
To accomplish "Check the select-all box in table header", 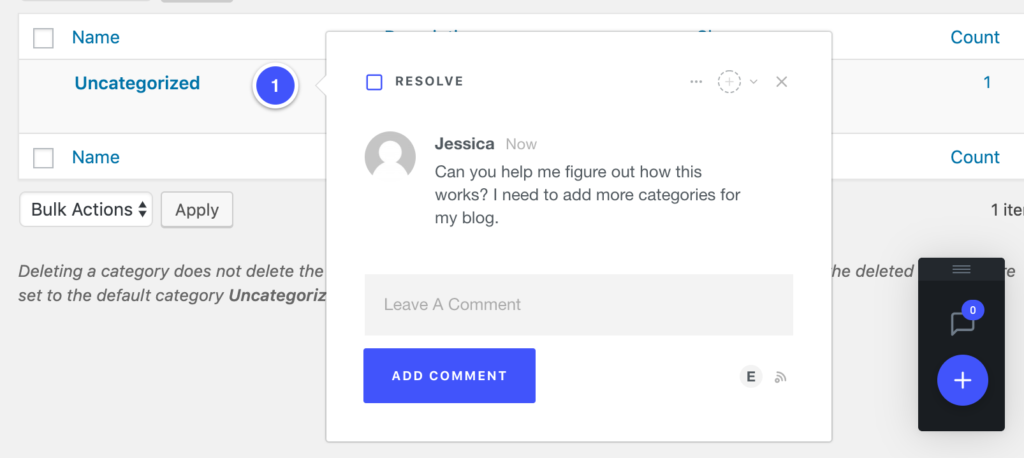I will (43, 38).
